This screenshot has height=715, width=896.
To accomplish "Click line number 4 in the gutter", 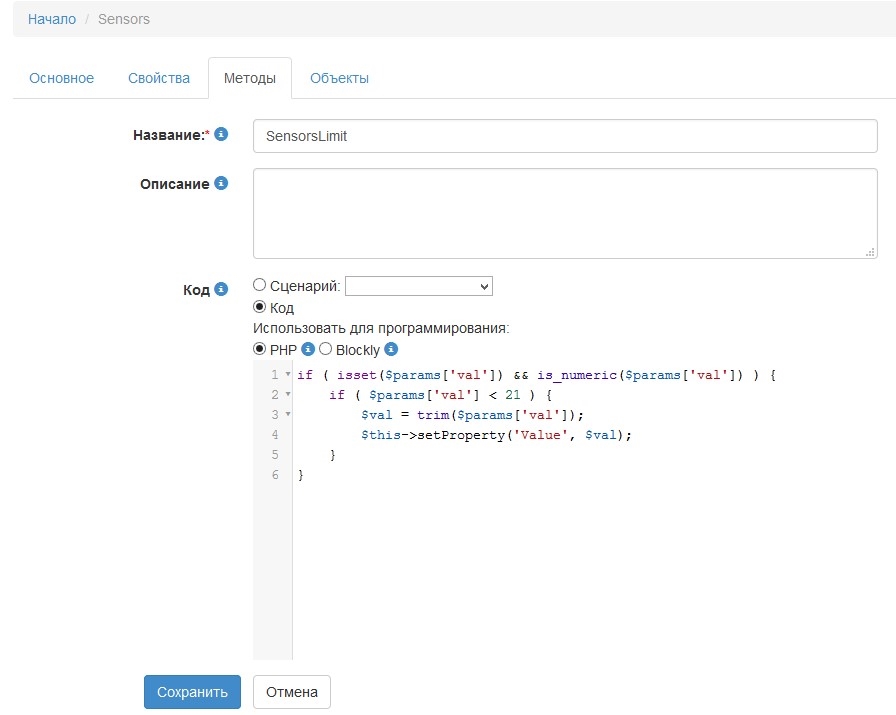I will (x=275, y=435).
